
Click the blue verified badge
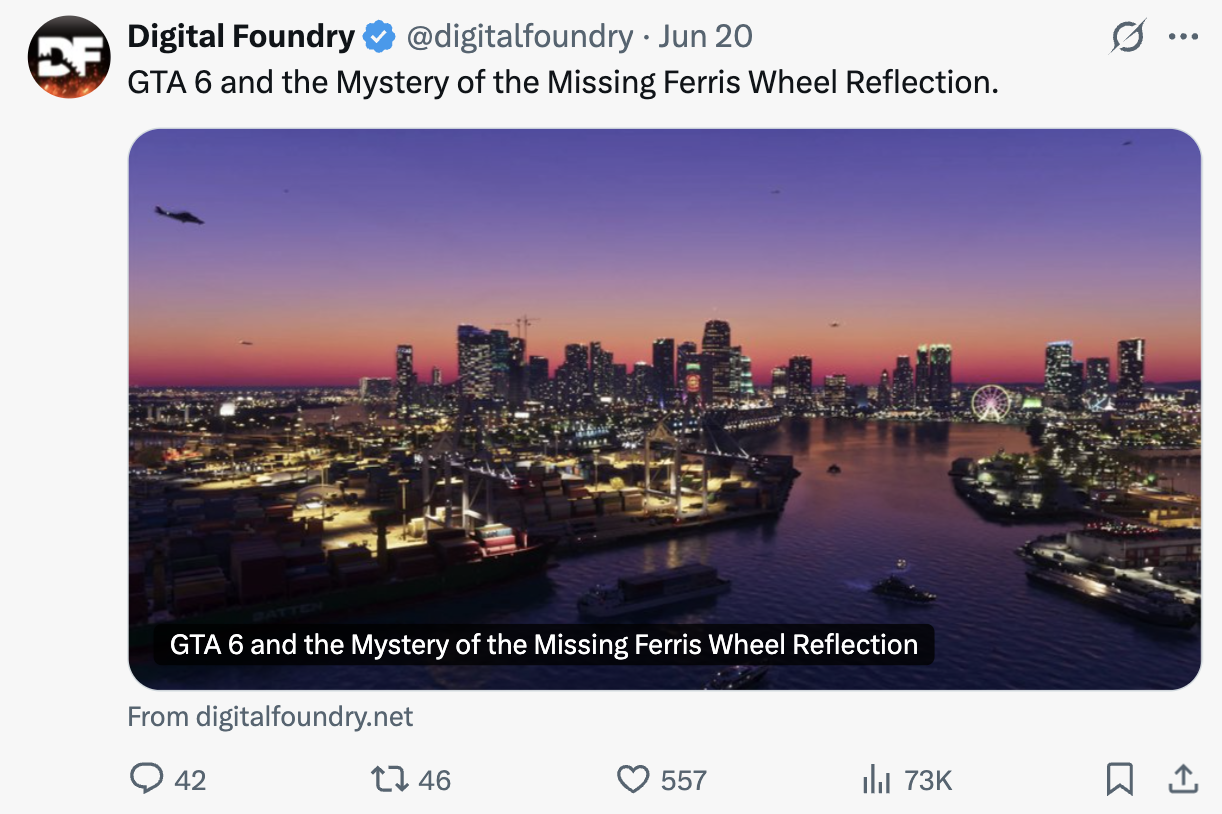(x=379, y=38)
